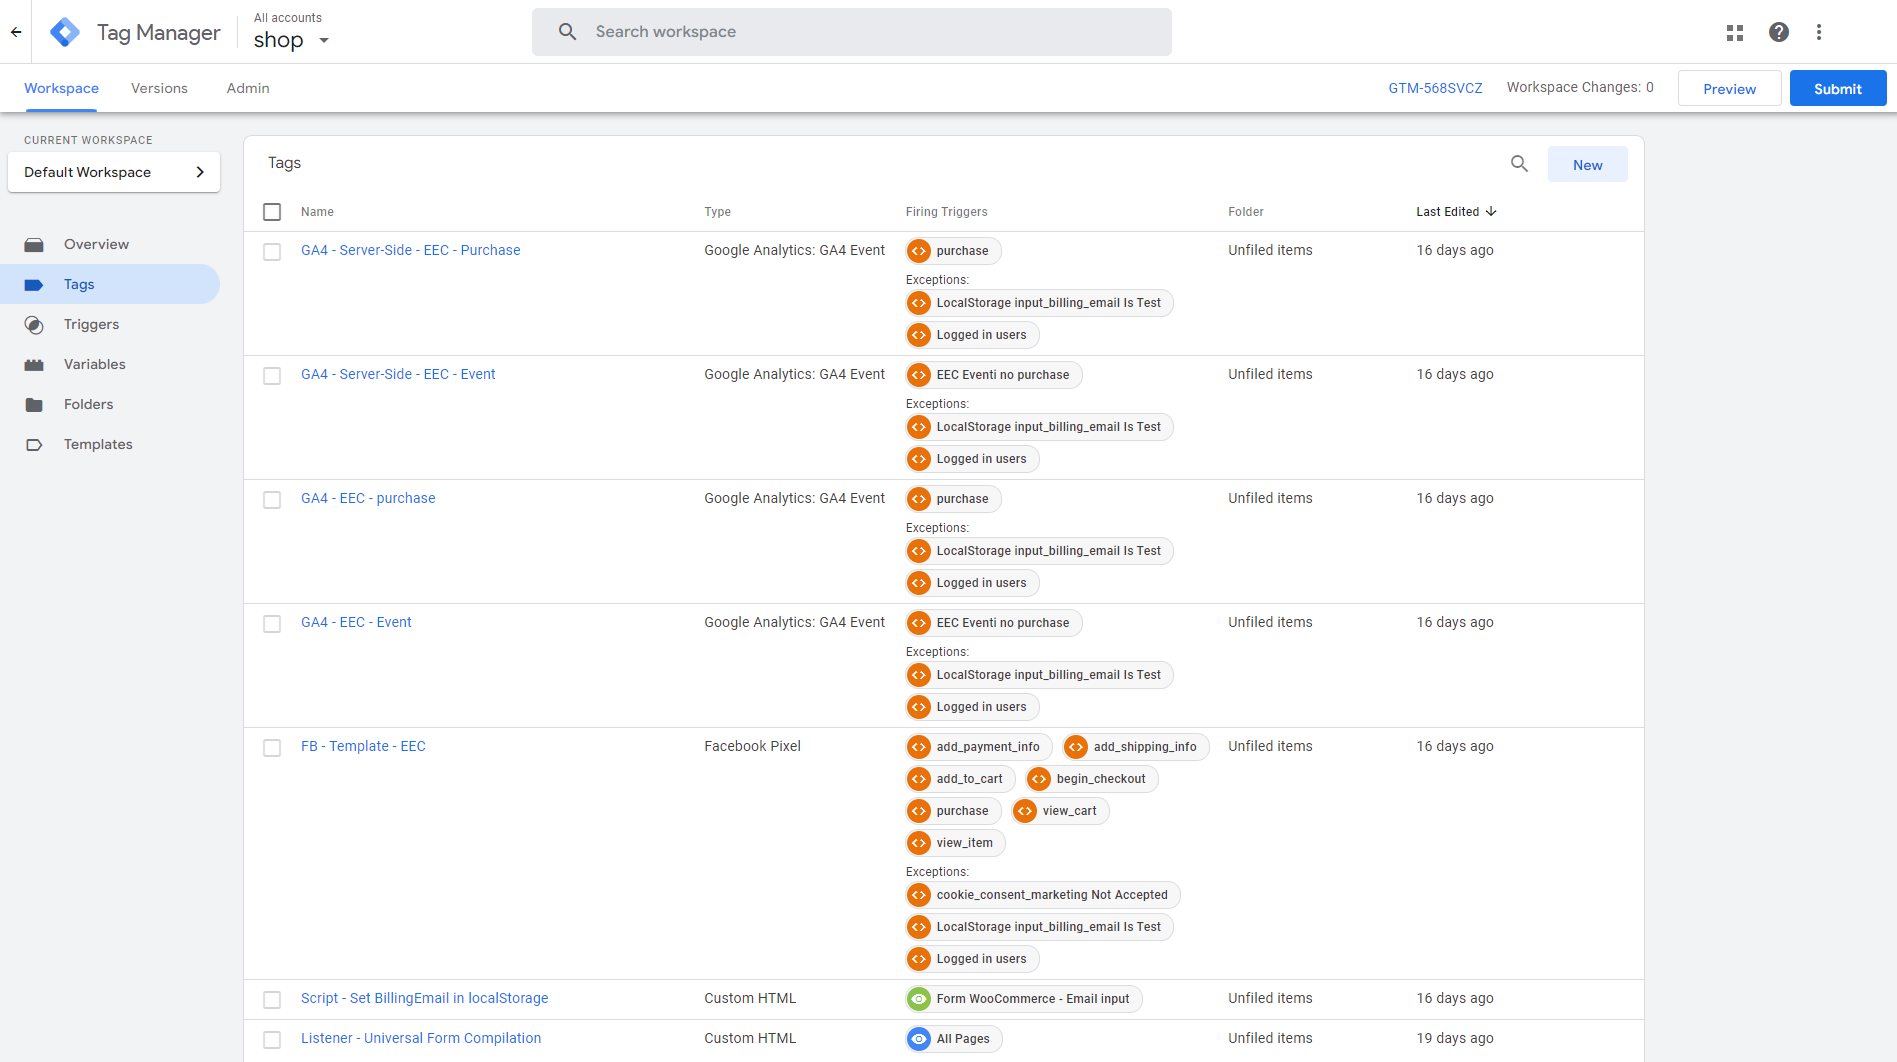The width and height of the screenshot is (1897, 1062).
Task: Click the Submit button
Action: pyautogui.click(x=1837, y=88)
